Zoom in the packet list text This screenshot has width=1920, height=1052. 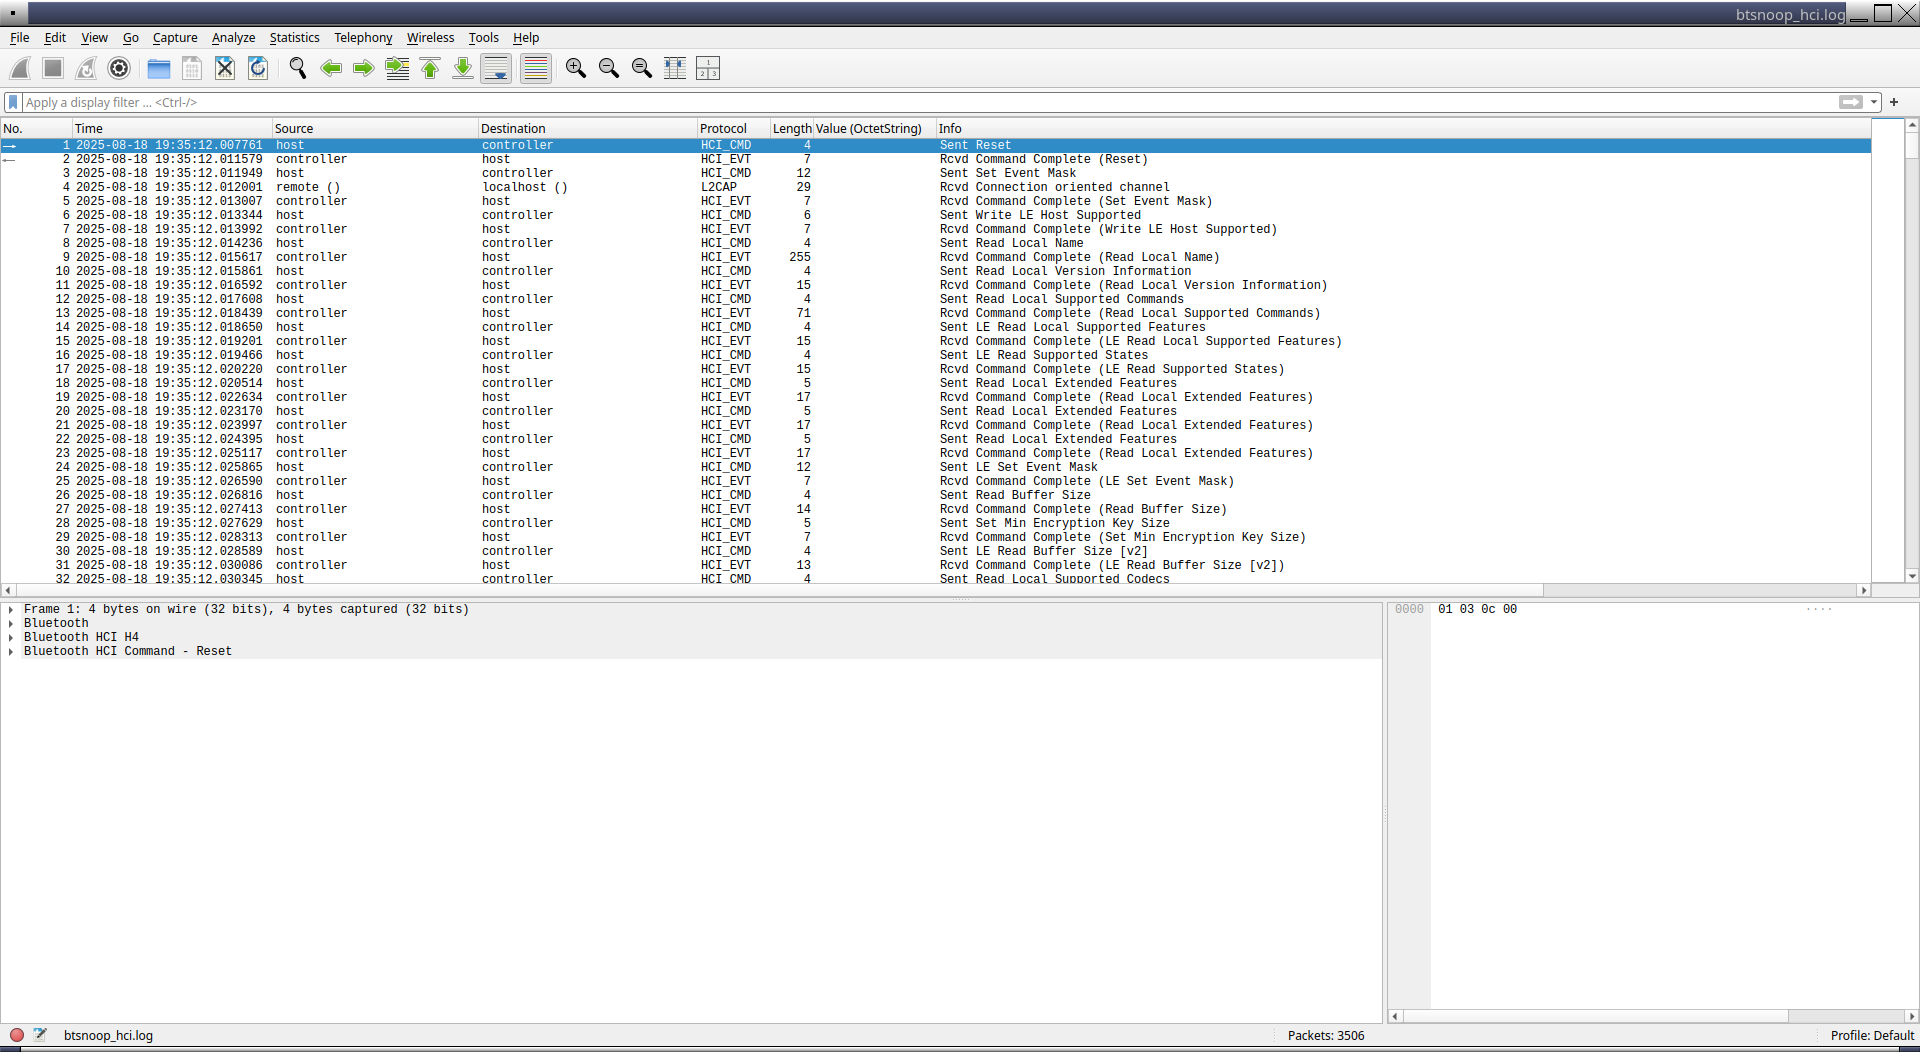576,68
